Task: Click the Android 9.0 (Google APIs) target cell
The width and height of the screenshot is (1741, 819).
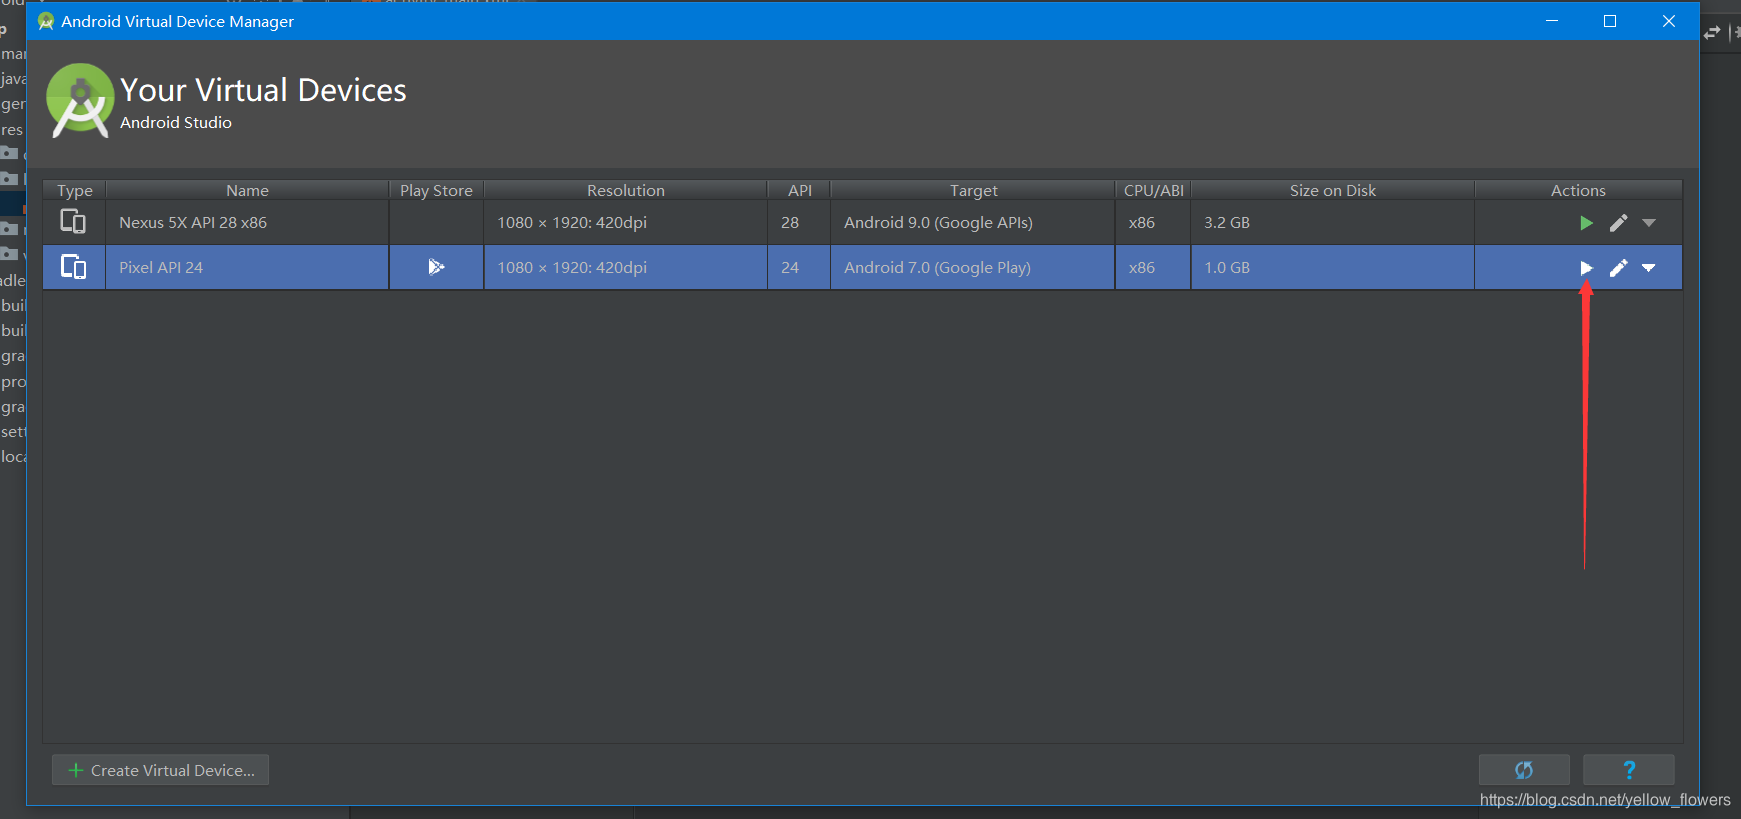Action: pyautogui.click(x=973, y=222)
